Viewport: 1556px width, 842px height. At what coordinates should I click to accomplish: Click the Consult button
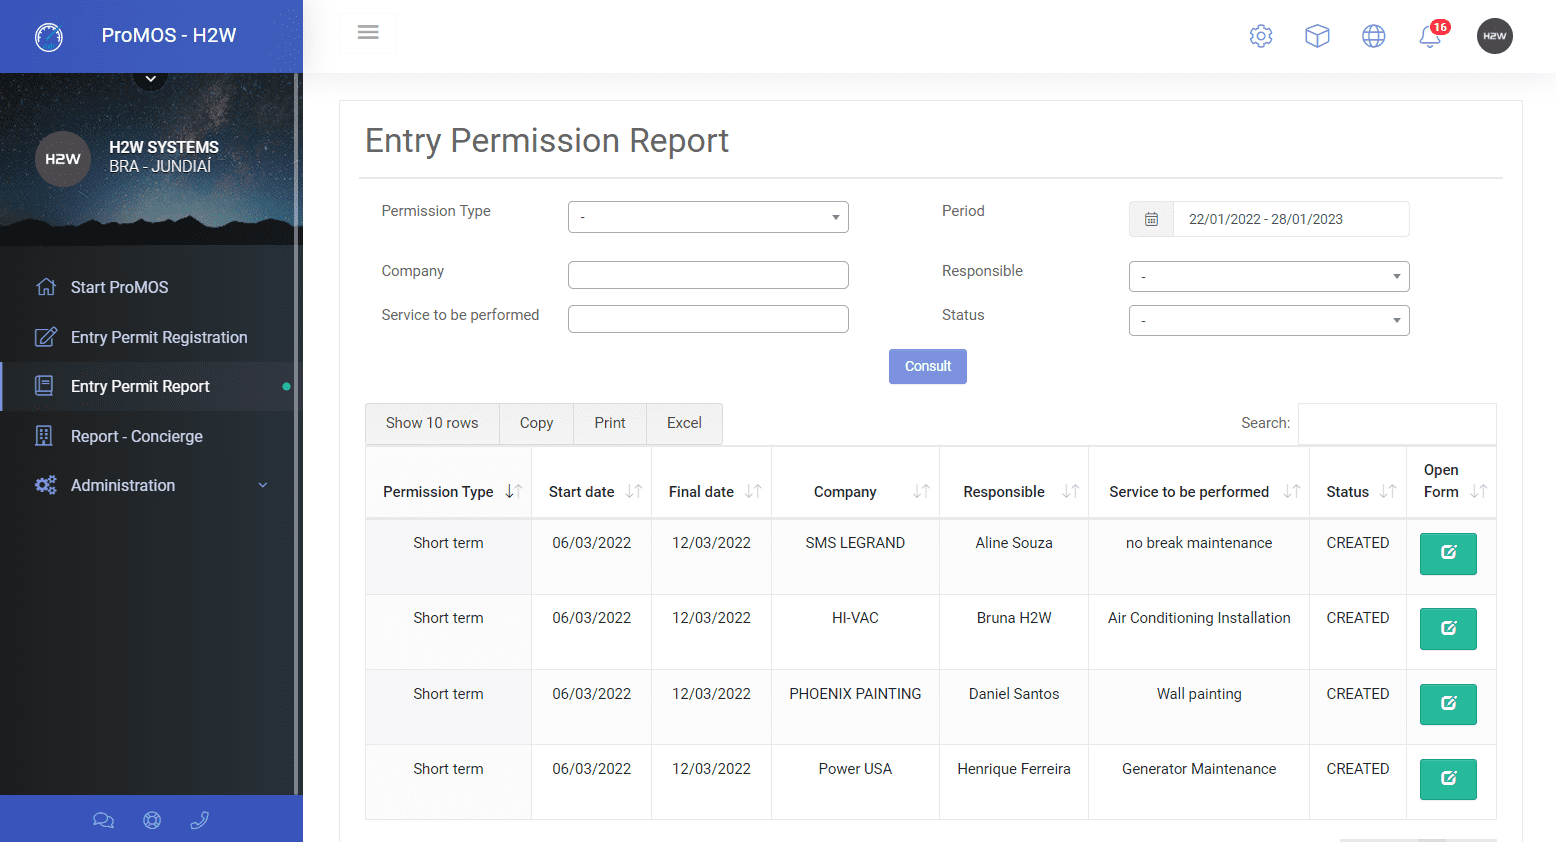coord(928,366)
